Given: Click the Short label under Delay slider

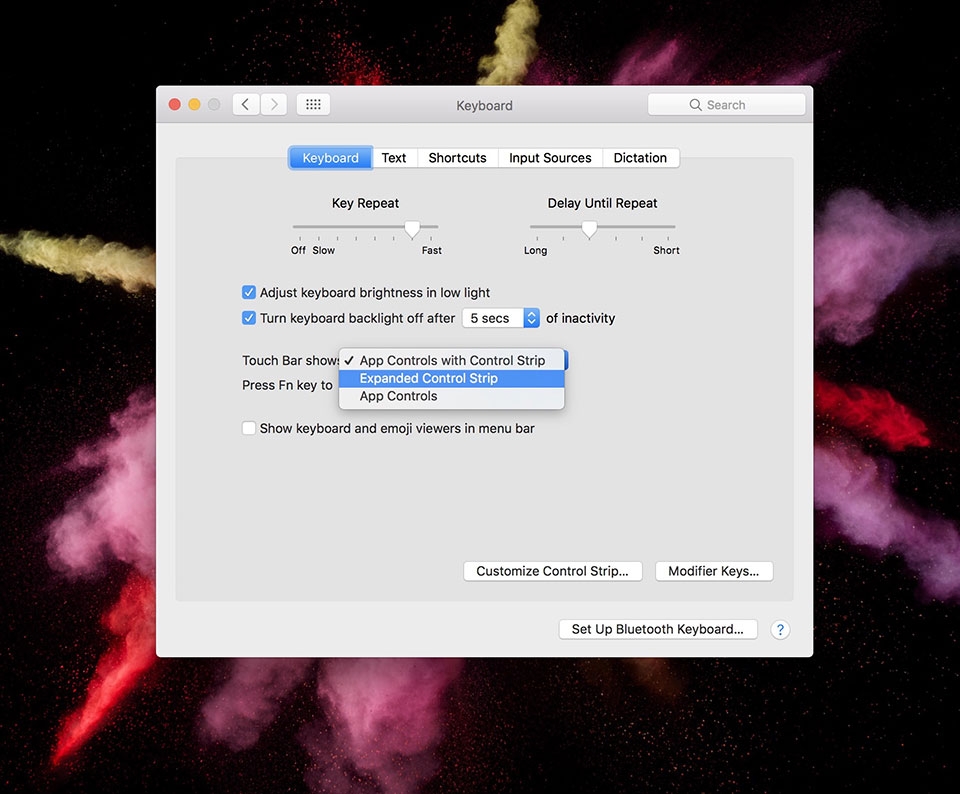Looking at the screenshot, I should [x=666, y=250].
